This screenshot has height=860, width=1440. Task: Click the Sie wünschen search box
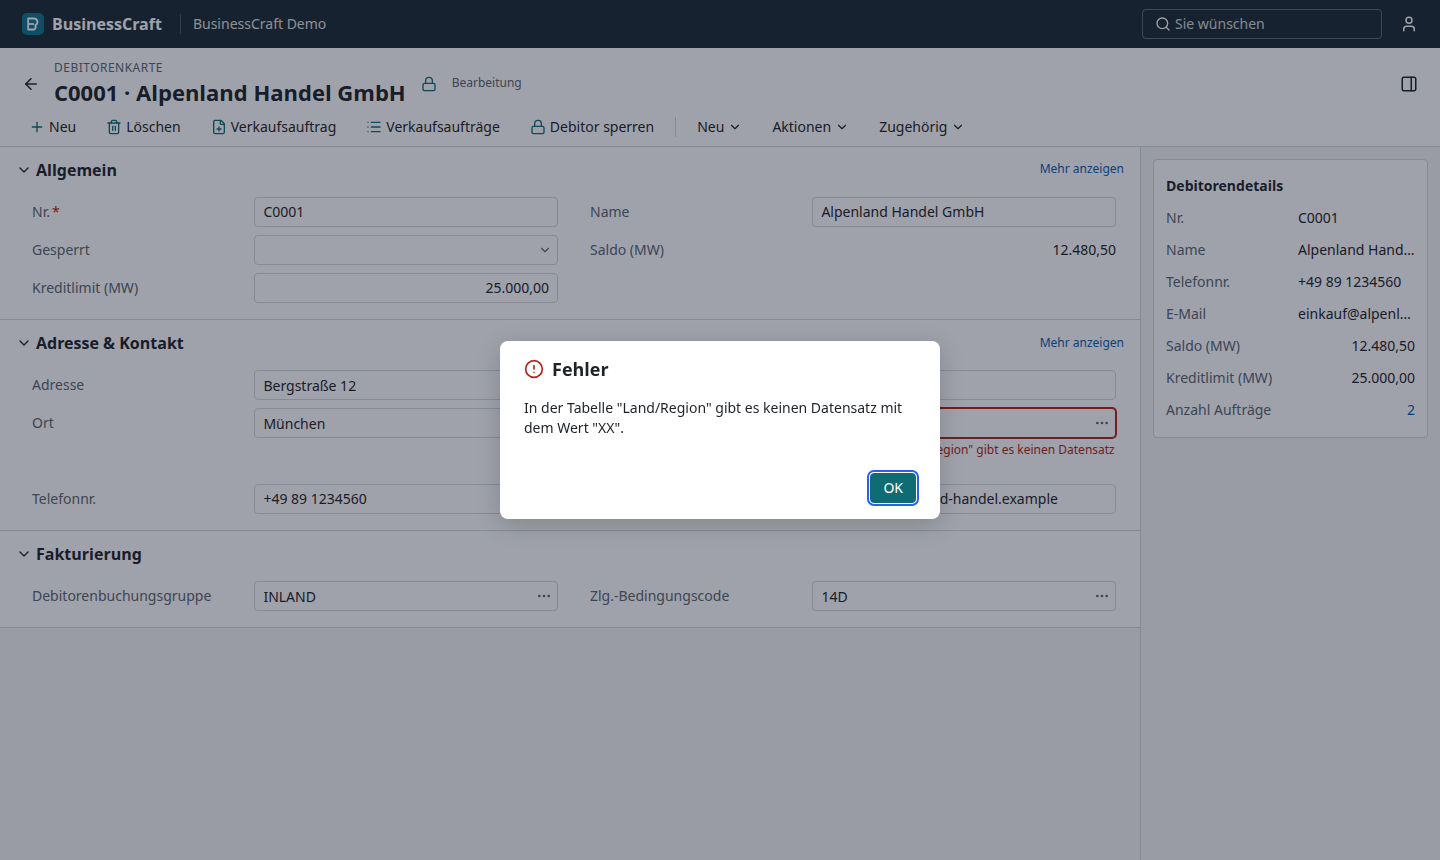[x=1262, y=24]
